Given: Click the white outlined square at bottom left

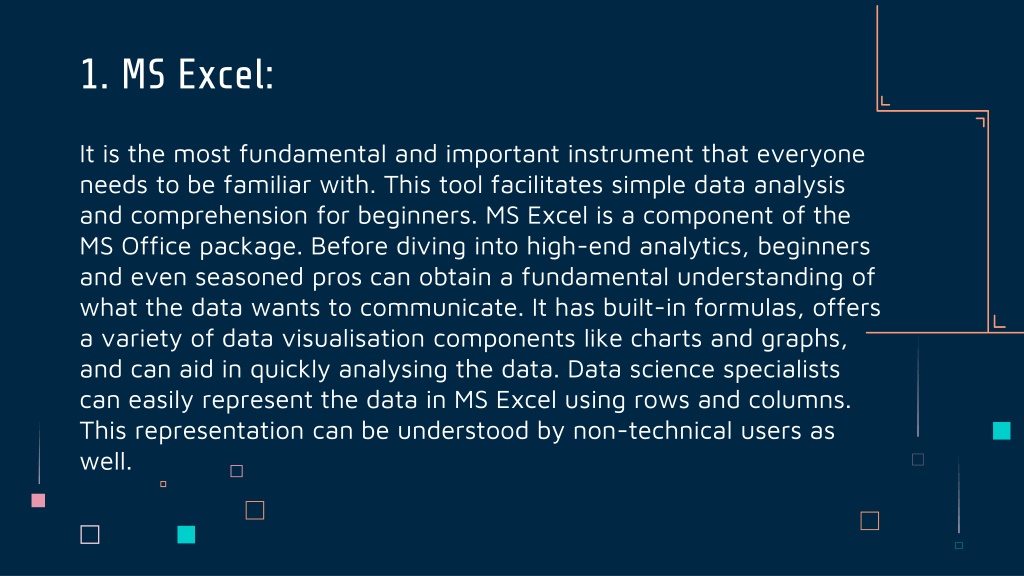Looking at the screenshot, I should pos(90,535).
